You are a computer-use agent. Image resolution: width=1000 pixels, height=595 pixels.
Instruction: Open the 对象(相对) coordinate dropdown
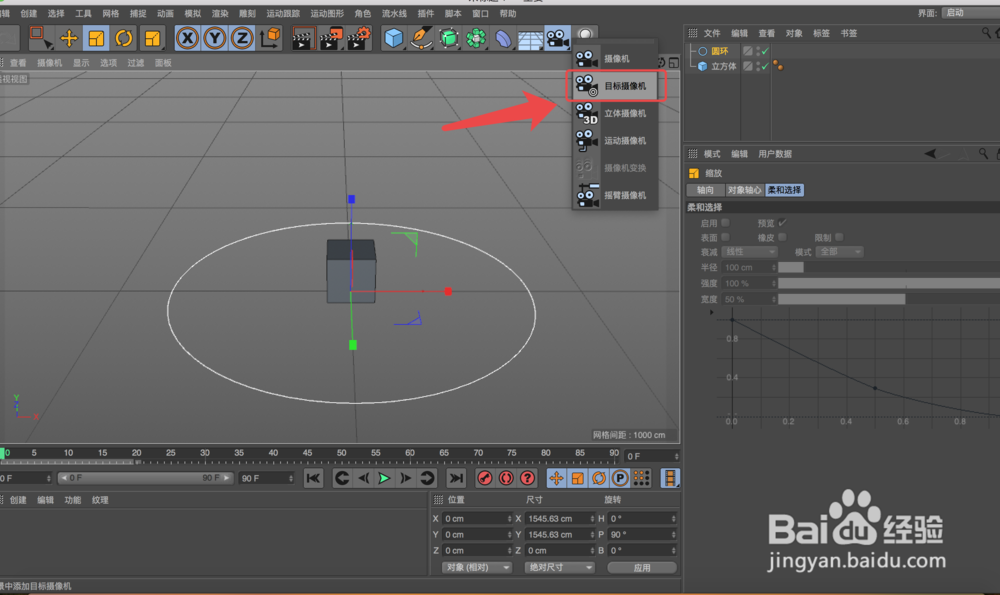point(477,567)
